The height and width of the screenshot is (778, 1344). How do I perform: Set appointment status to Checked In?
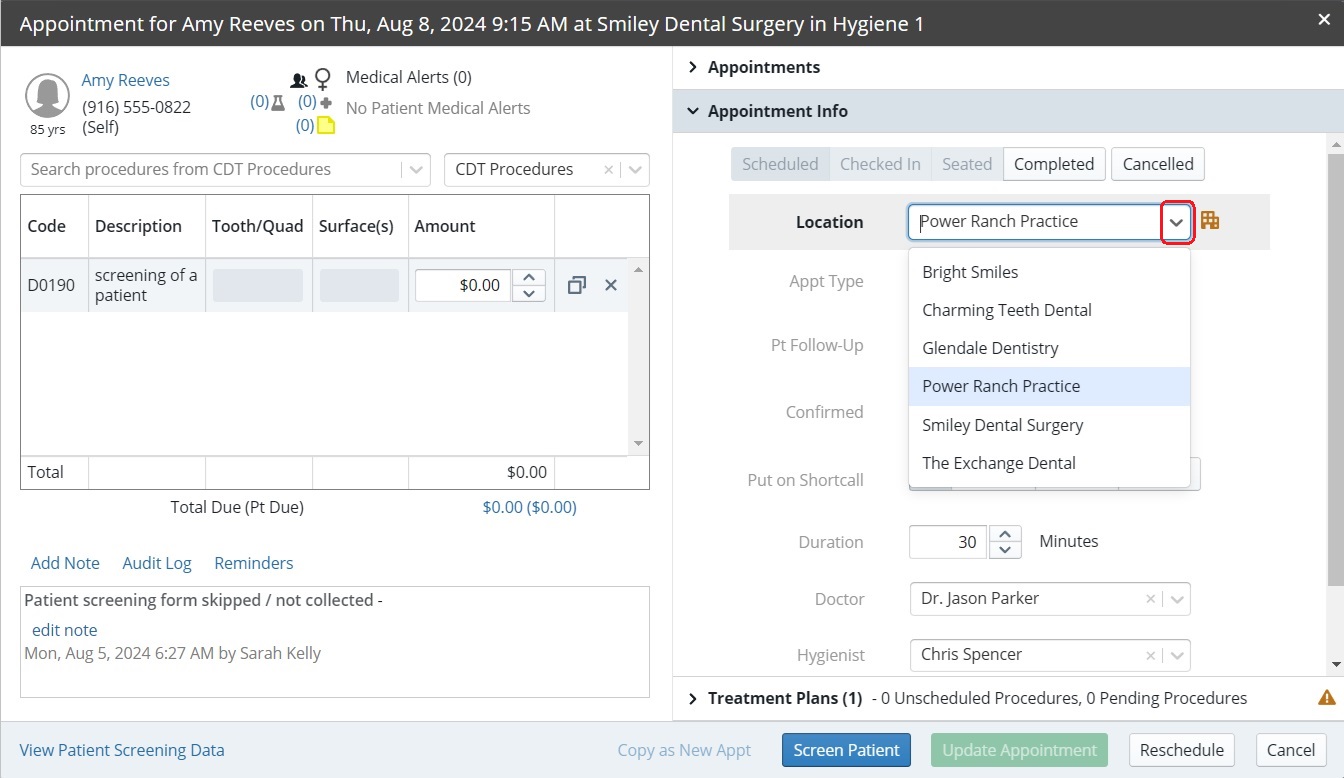tap(880, 164)
